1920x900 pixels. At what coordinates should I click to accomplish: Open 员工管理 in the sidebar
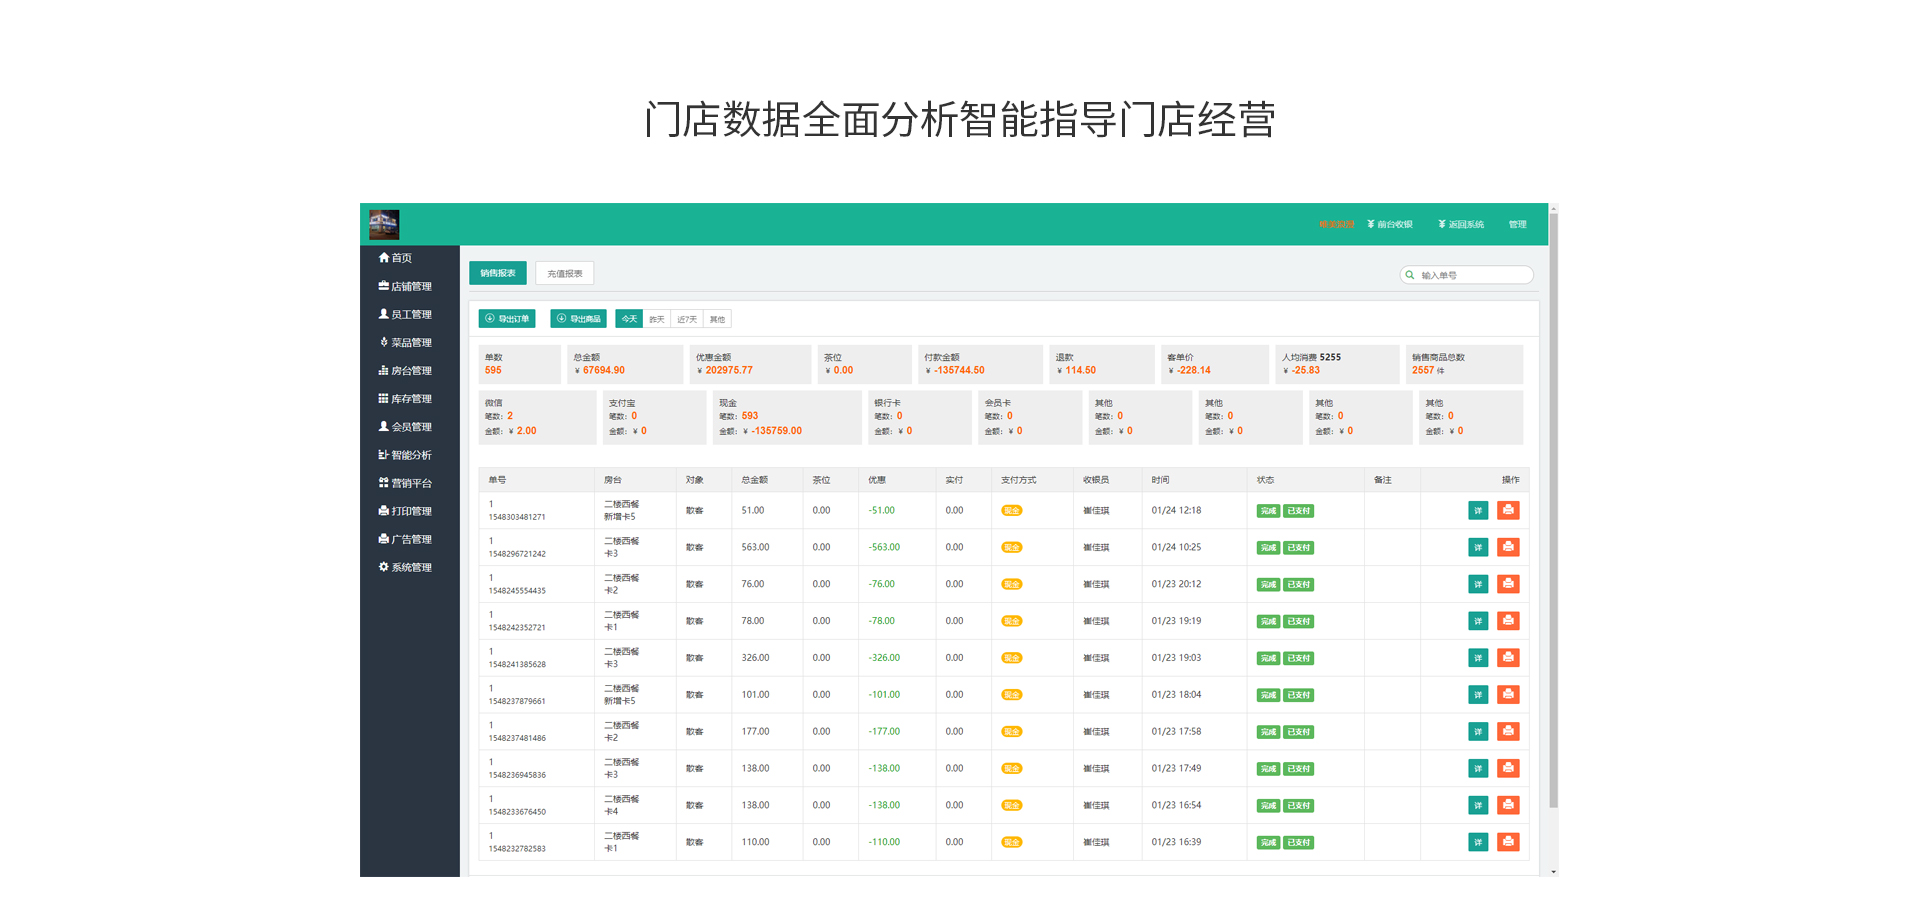click(405, 314)
